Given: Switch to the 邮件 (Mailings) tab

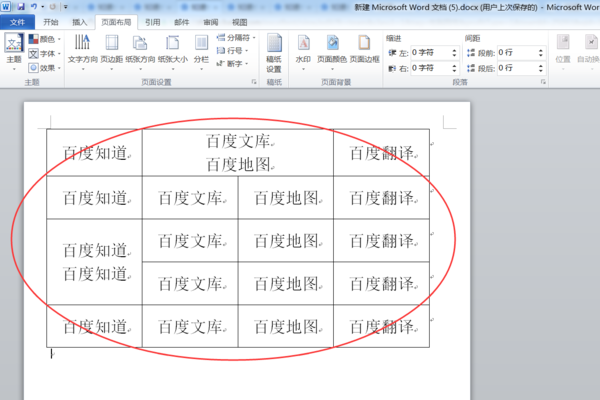Looking at the screenshot, I should coord(182,22).
